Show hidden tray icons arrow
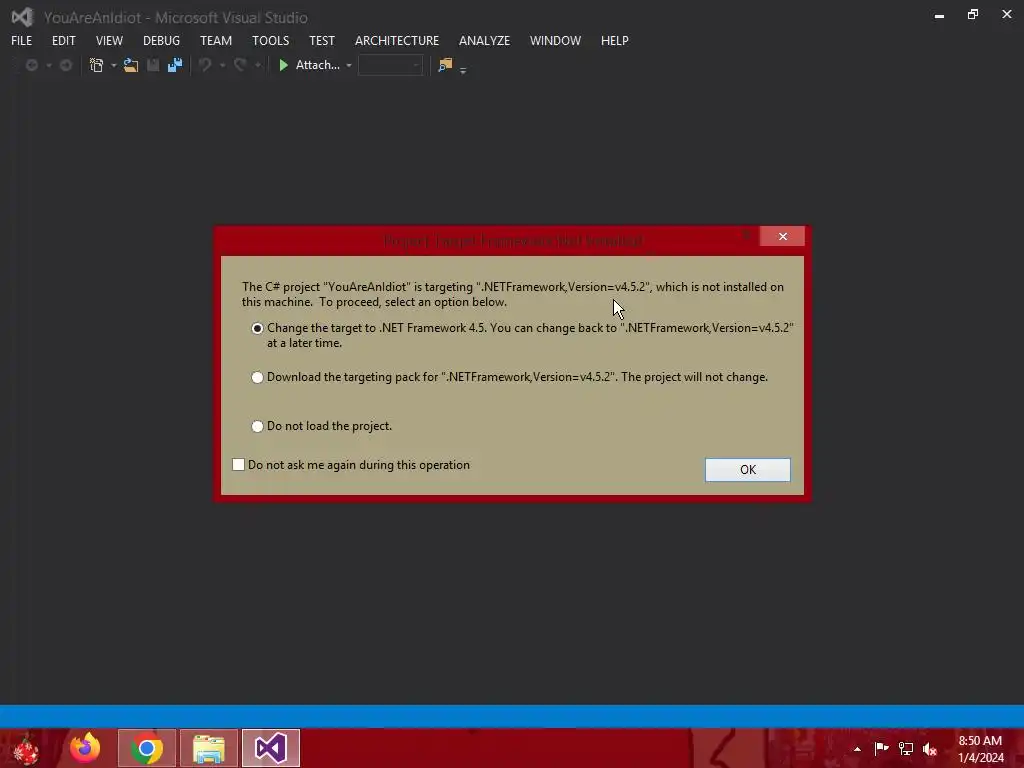Viewport: 1024px width, 768px height. tap(857, 749)
